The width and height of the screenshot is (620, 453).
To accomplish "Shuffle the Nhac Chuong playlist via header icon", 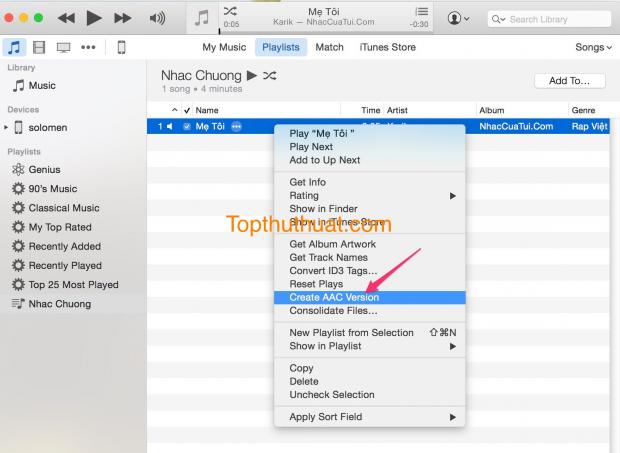I will coord(268,76).
